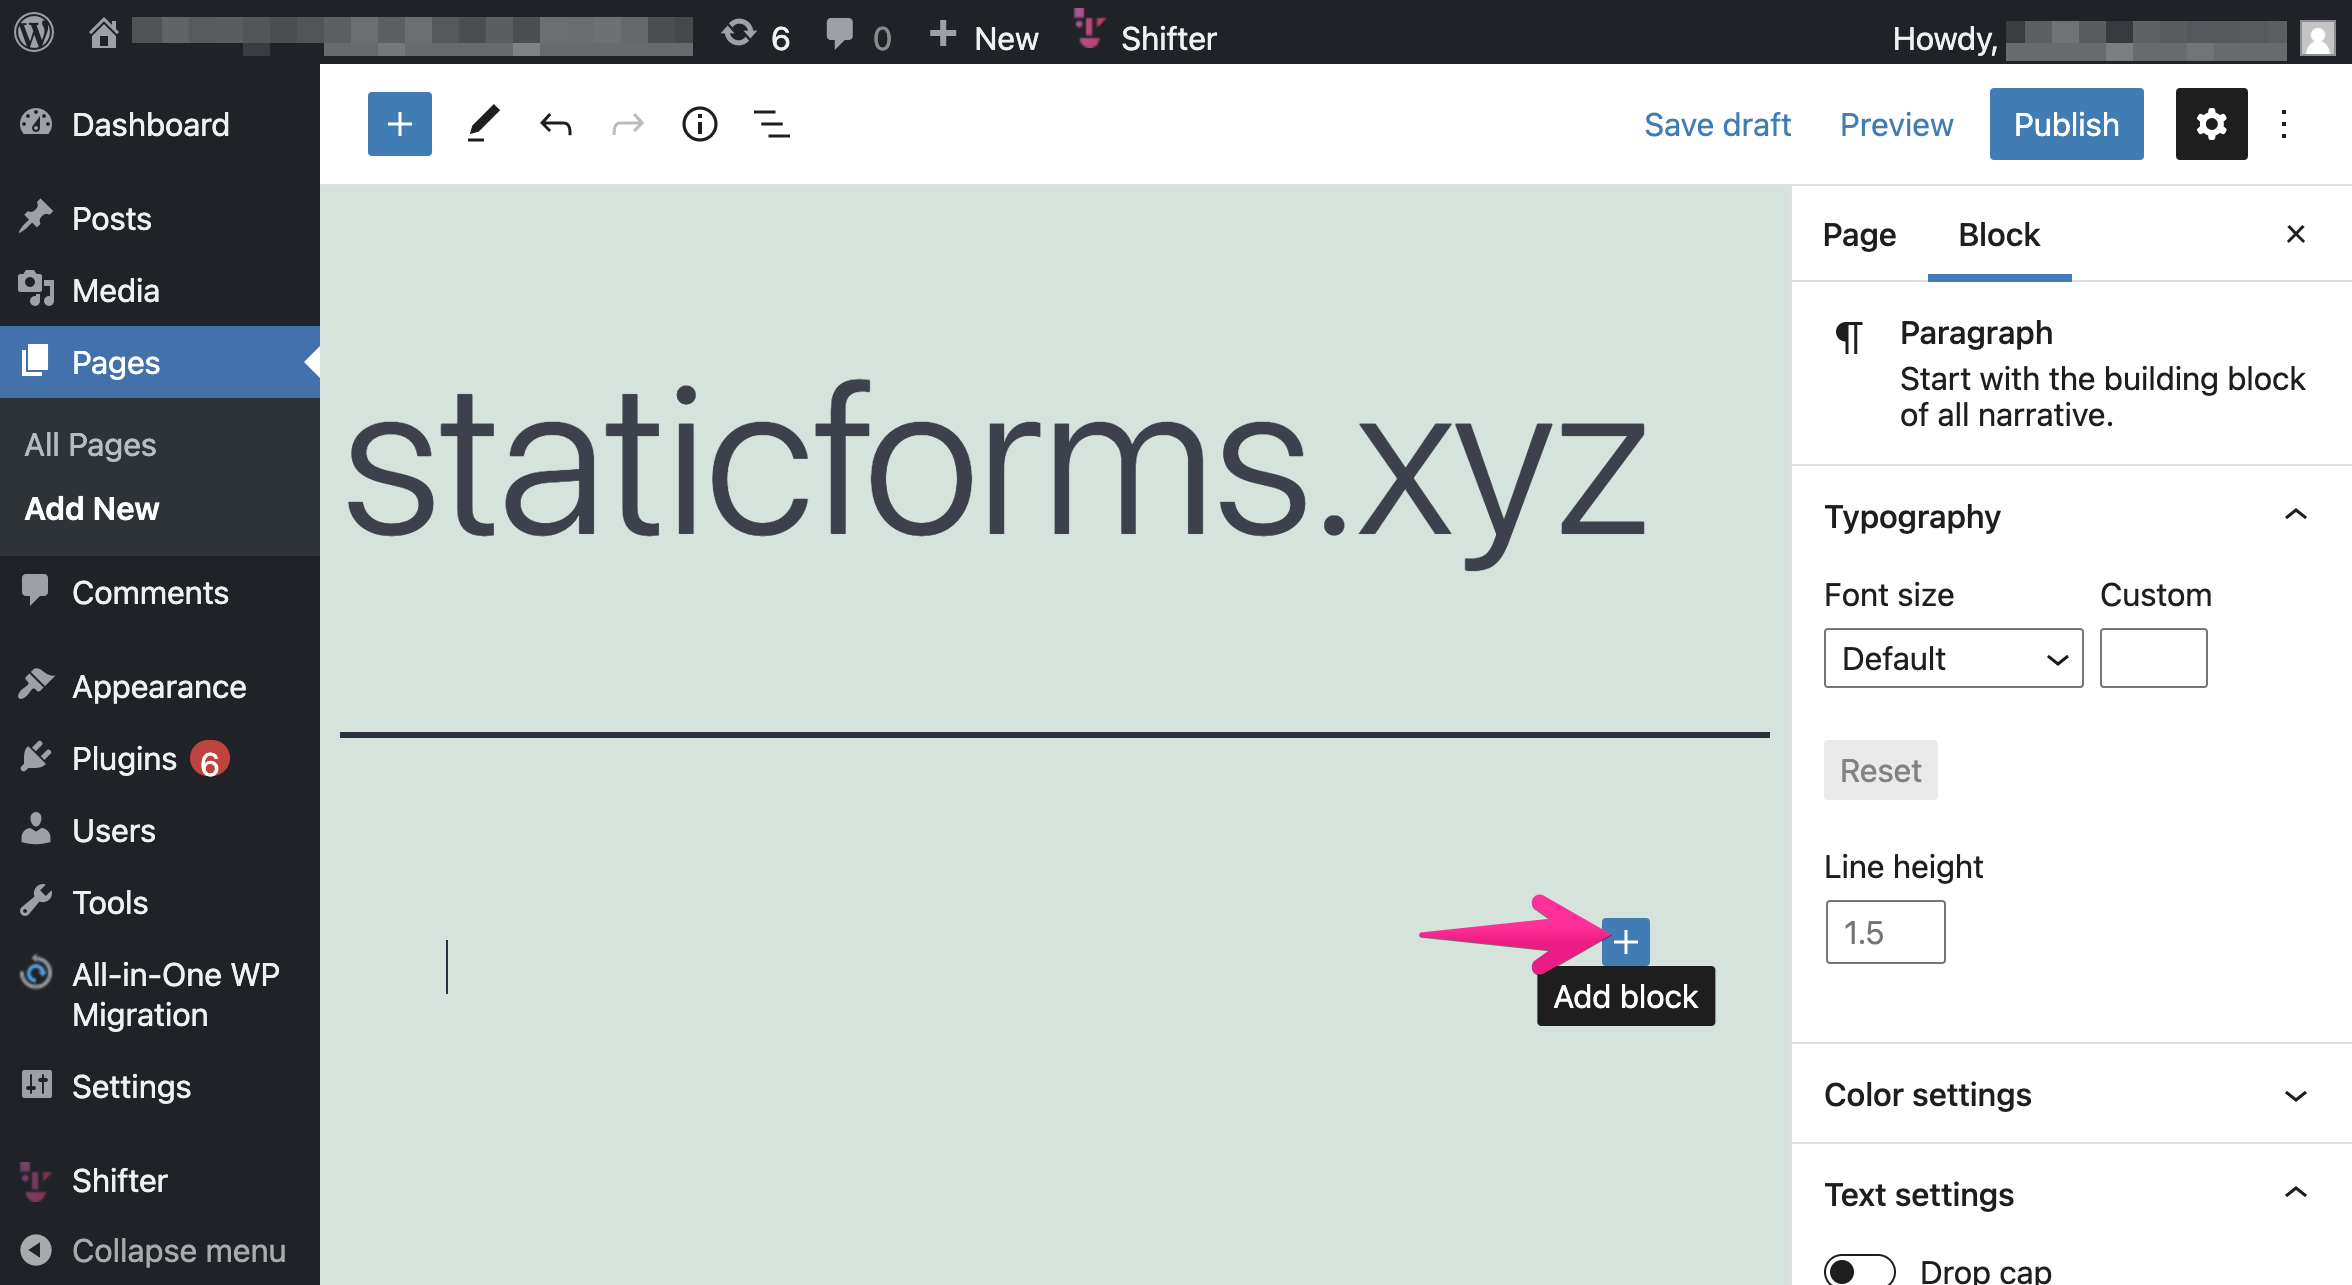Click Add New pages submenu link
Screen dimensions: 2352x1285
coord(92,508)
